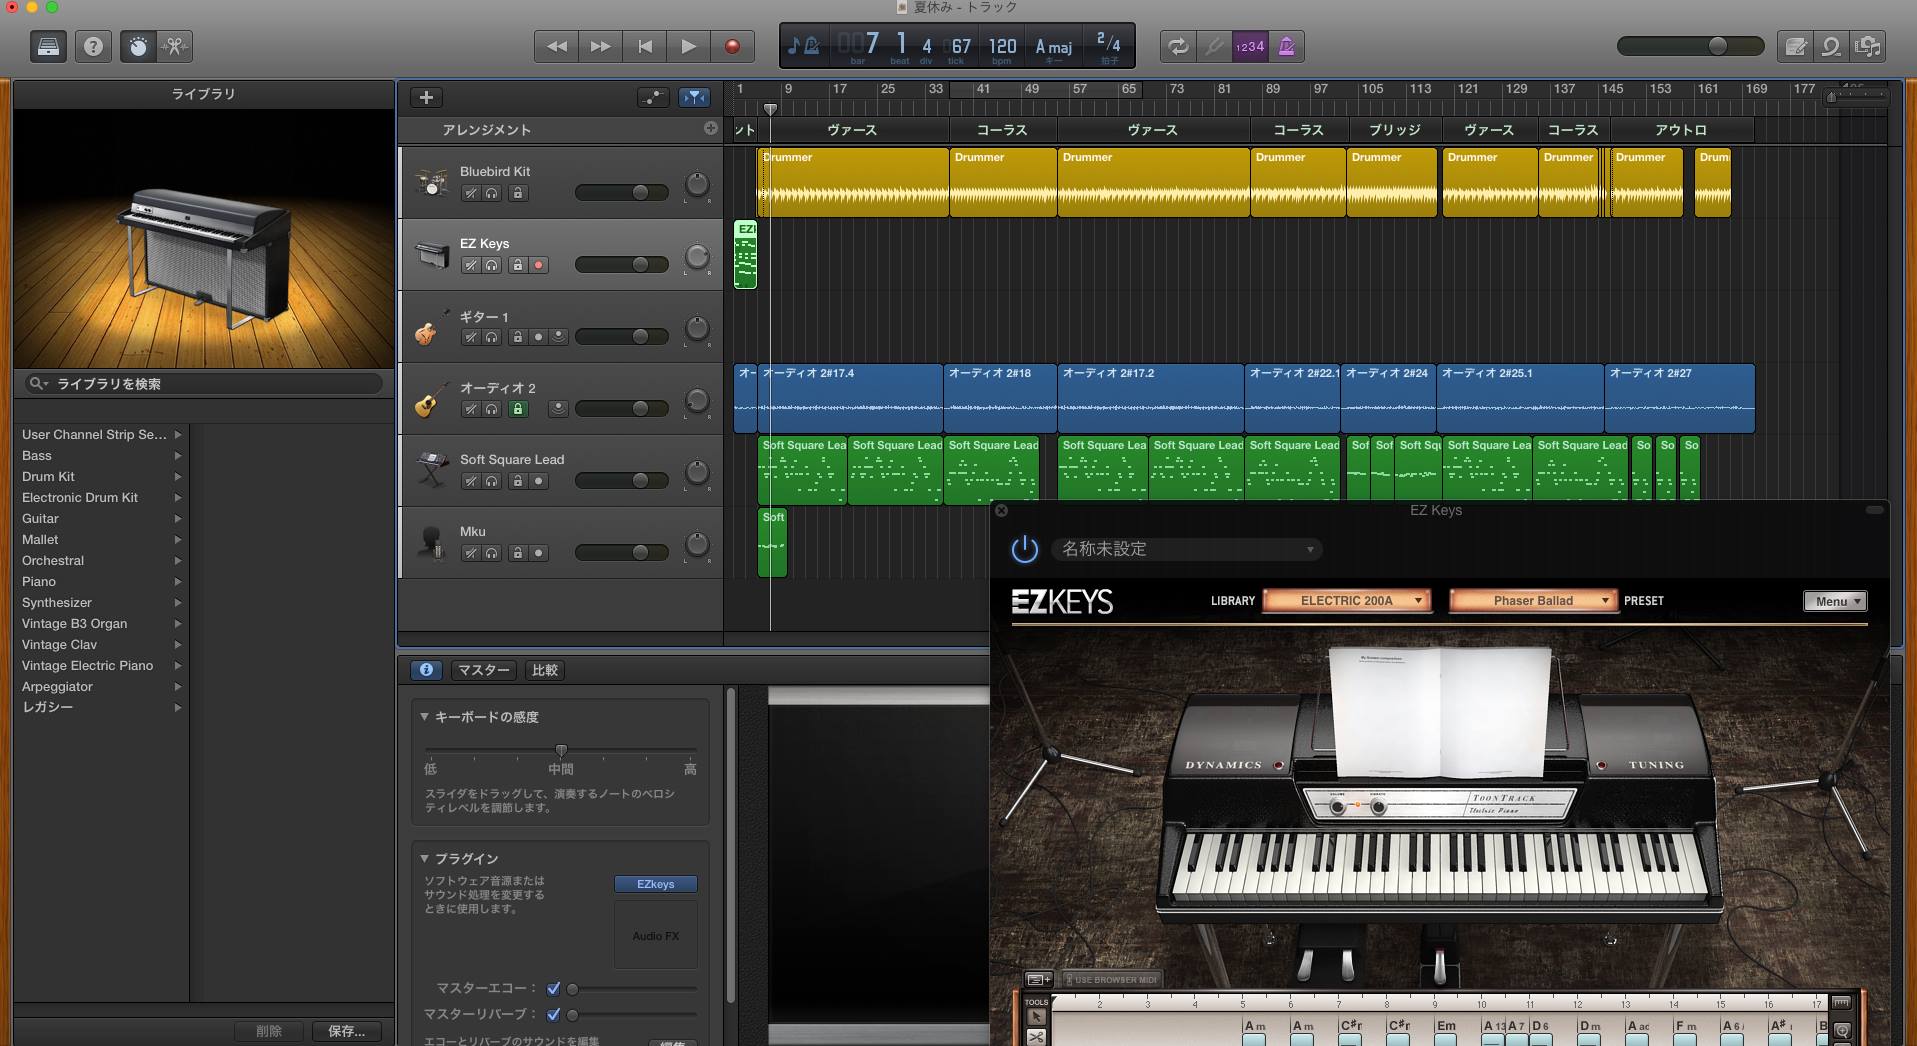The image size is (1917, 1046).
Task: Add arrangement marker with plus icon
Action: click(x=710, y=128)
